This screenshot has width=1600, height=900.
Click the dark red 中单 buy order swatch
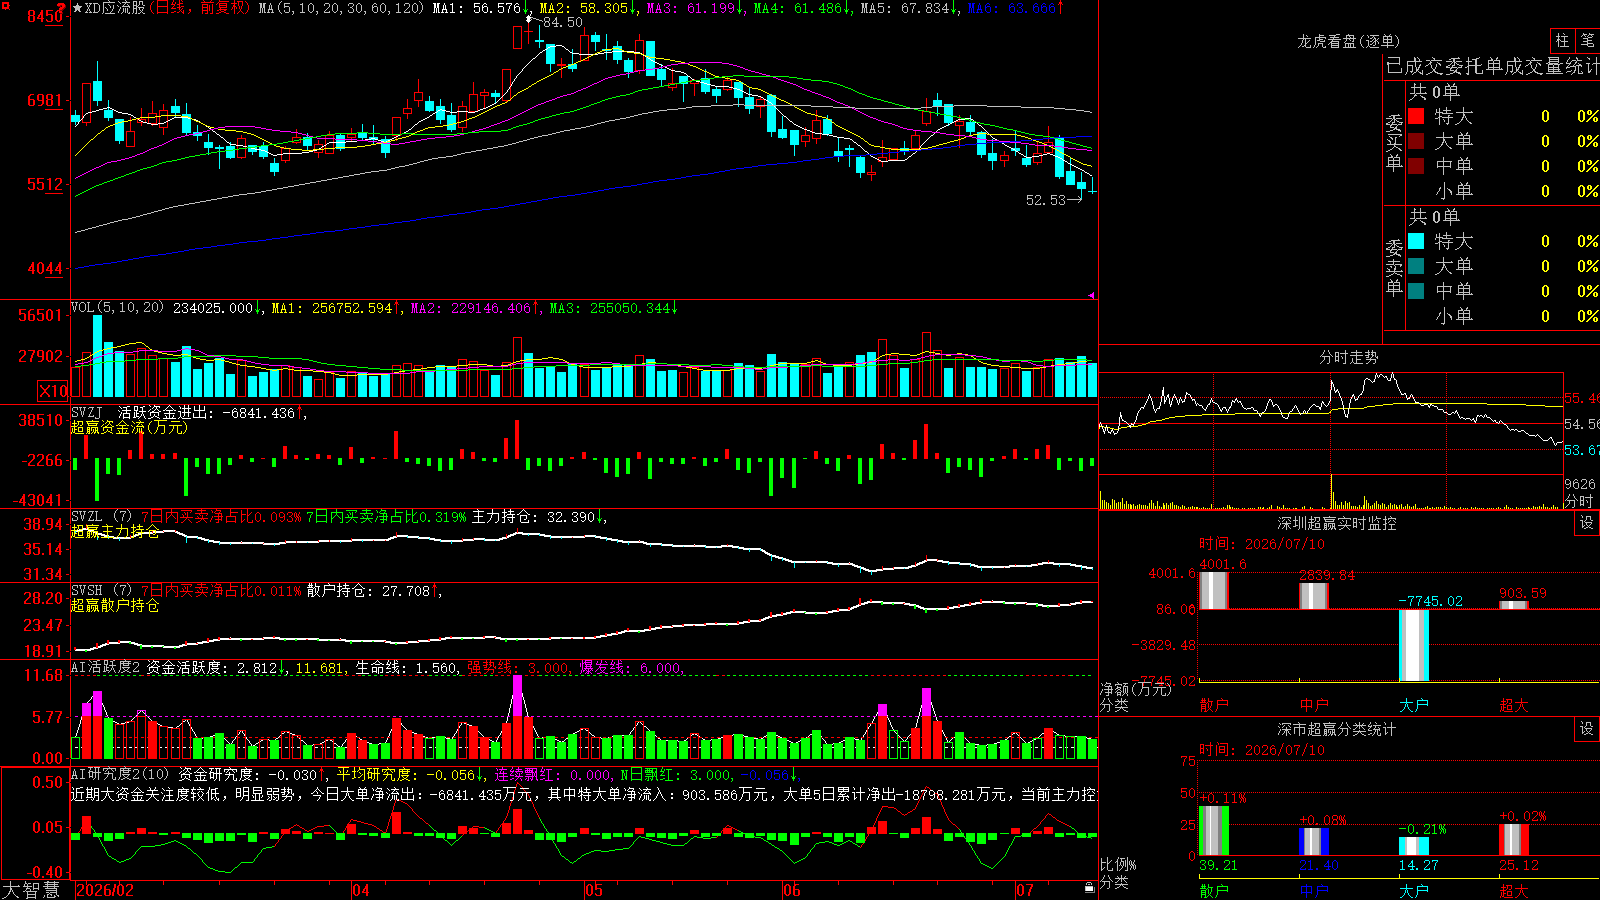[1416, 166]
